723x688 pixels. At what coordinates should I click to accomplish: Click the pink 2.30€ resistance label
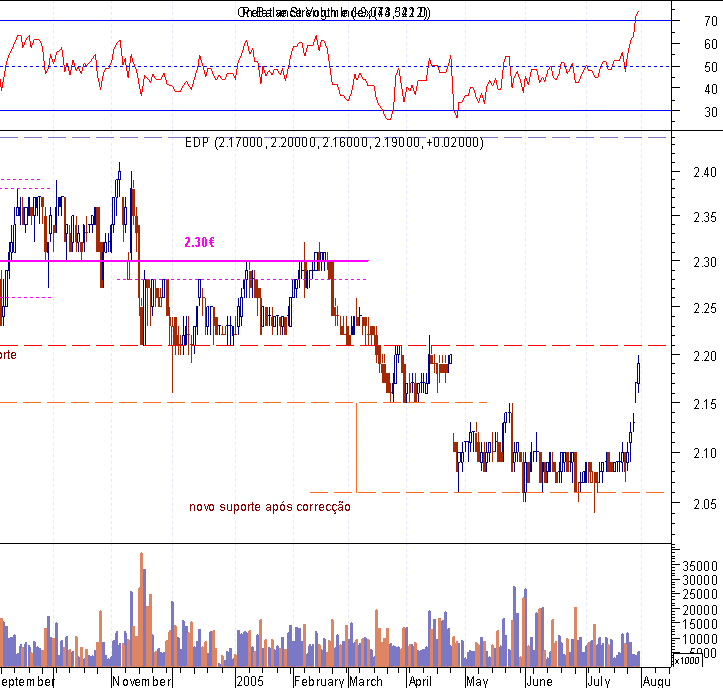coord(199,242)
